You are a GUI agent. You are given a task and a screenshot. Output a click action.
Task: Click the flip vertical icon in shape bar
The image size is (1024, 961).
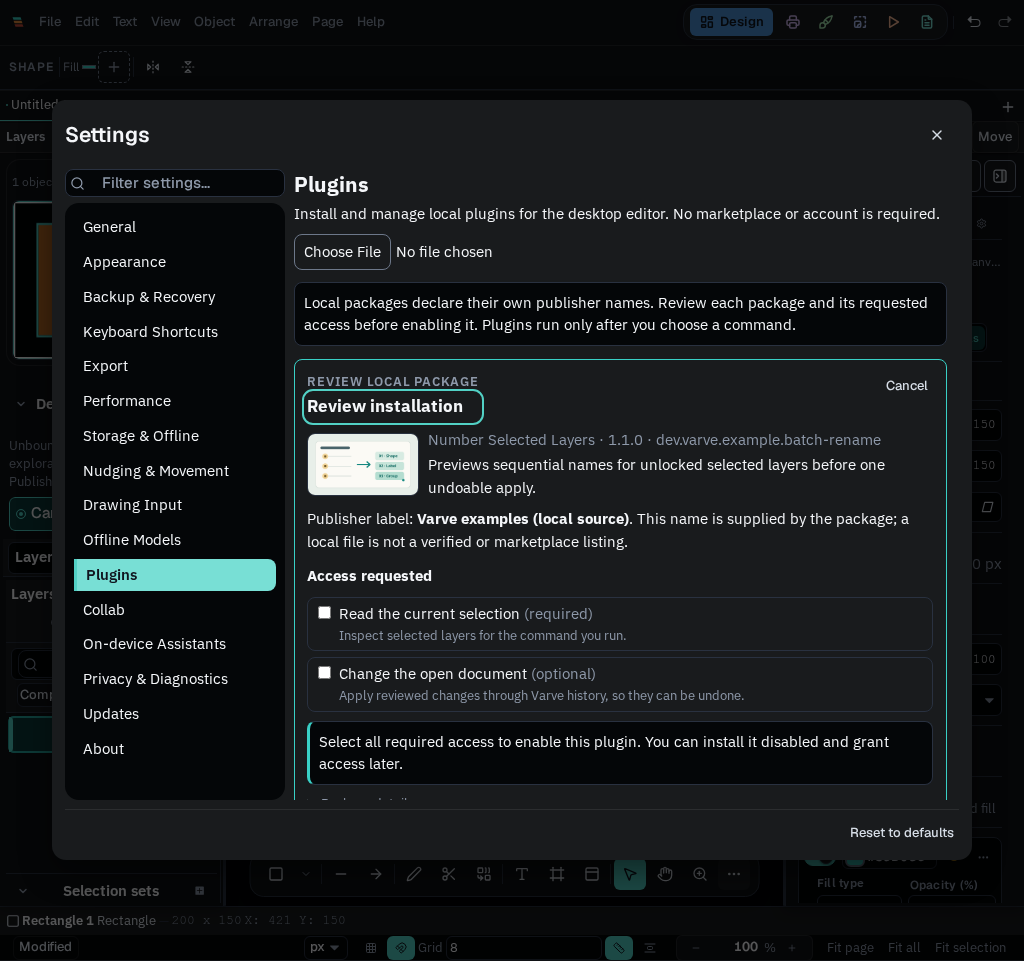(187, 67)
